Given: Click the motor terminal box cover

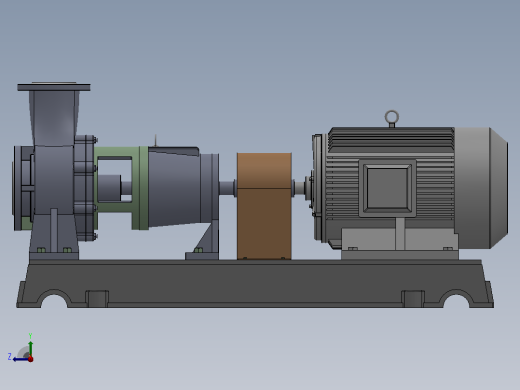Looking at the screenshot, I should [387, 188].
